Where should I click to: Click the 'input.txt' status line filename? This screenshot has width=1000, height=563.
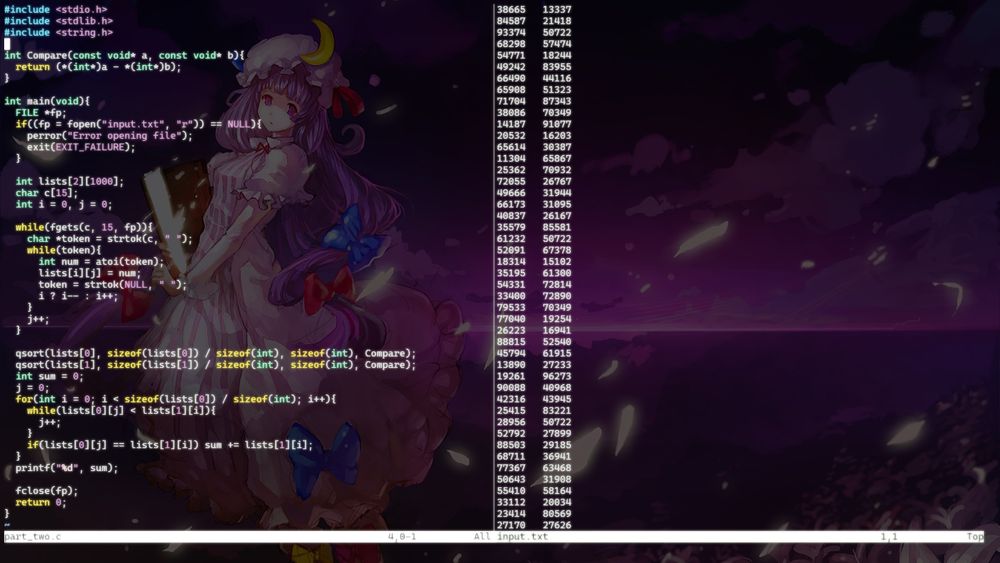pos(522,537)
